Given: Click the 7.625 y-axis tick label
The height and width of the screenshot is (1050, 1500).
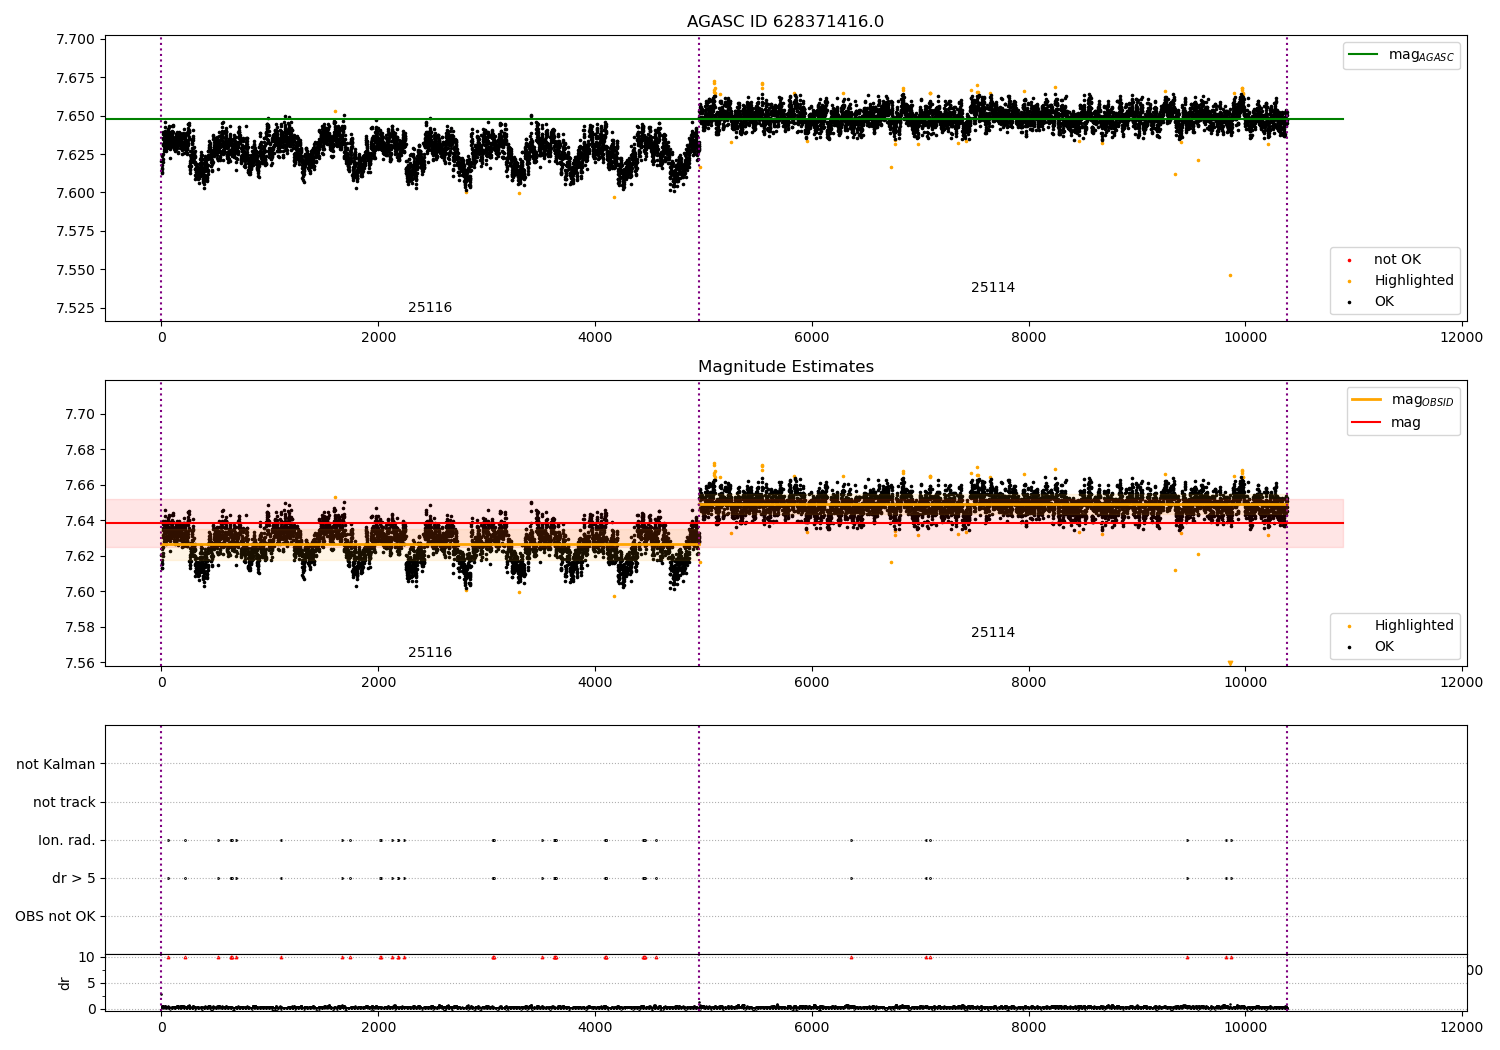Looking at the screenshot, I should [75, 155].
